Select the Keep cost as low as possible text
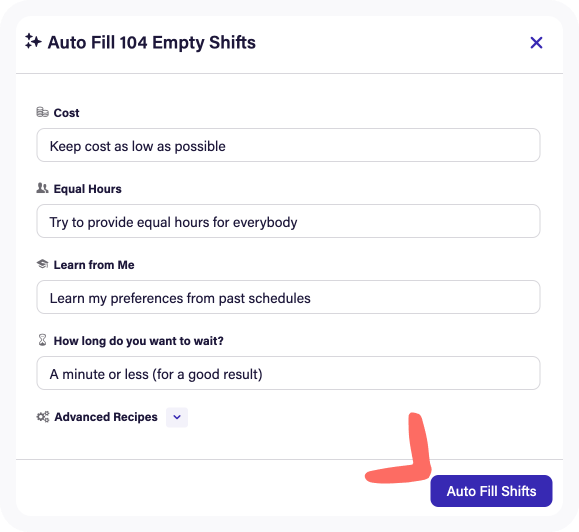Screen dimensions: 579x532 138,146
